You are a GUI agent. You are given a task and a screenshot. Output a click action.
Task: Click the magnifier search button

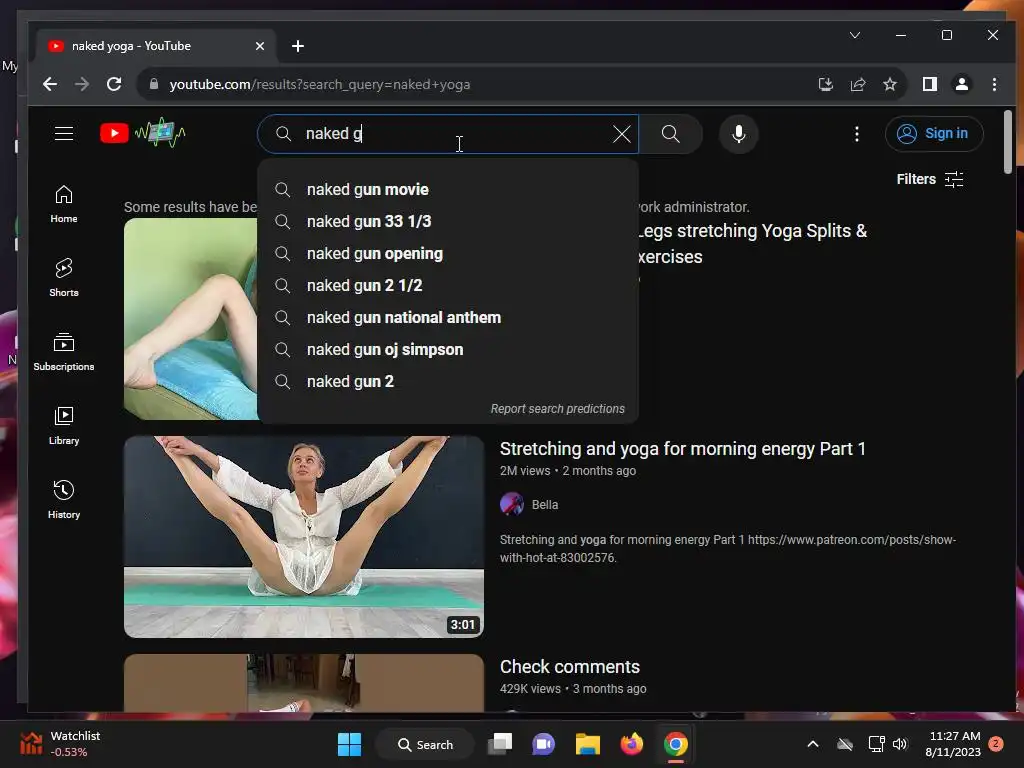[671, 134]
